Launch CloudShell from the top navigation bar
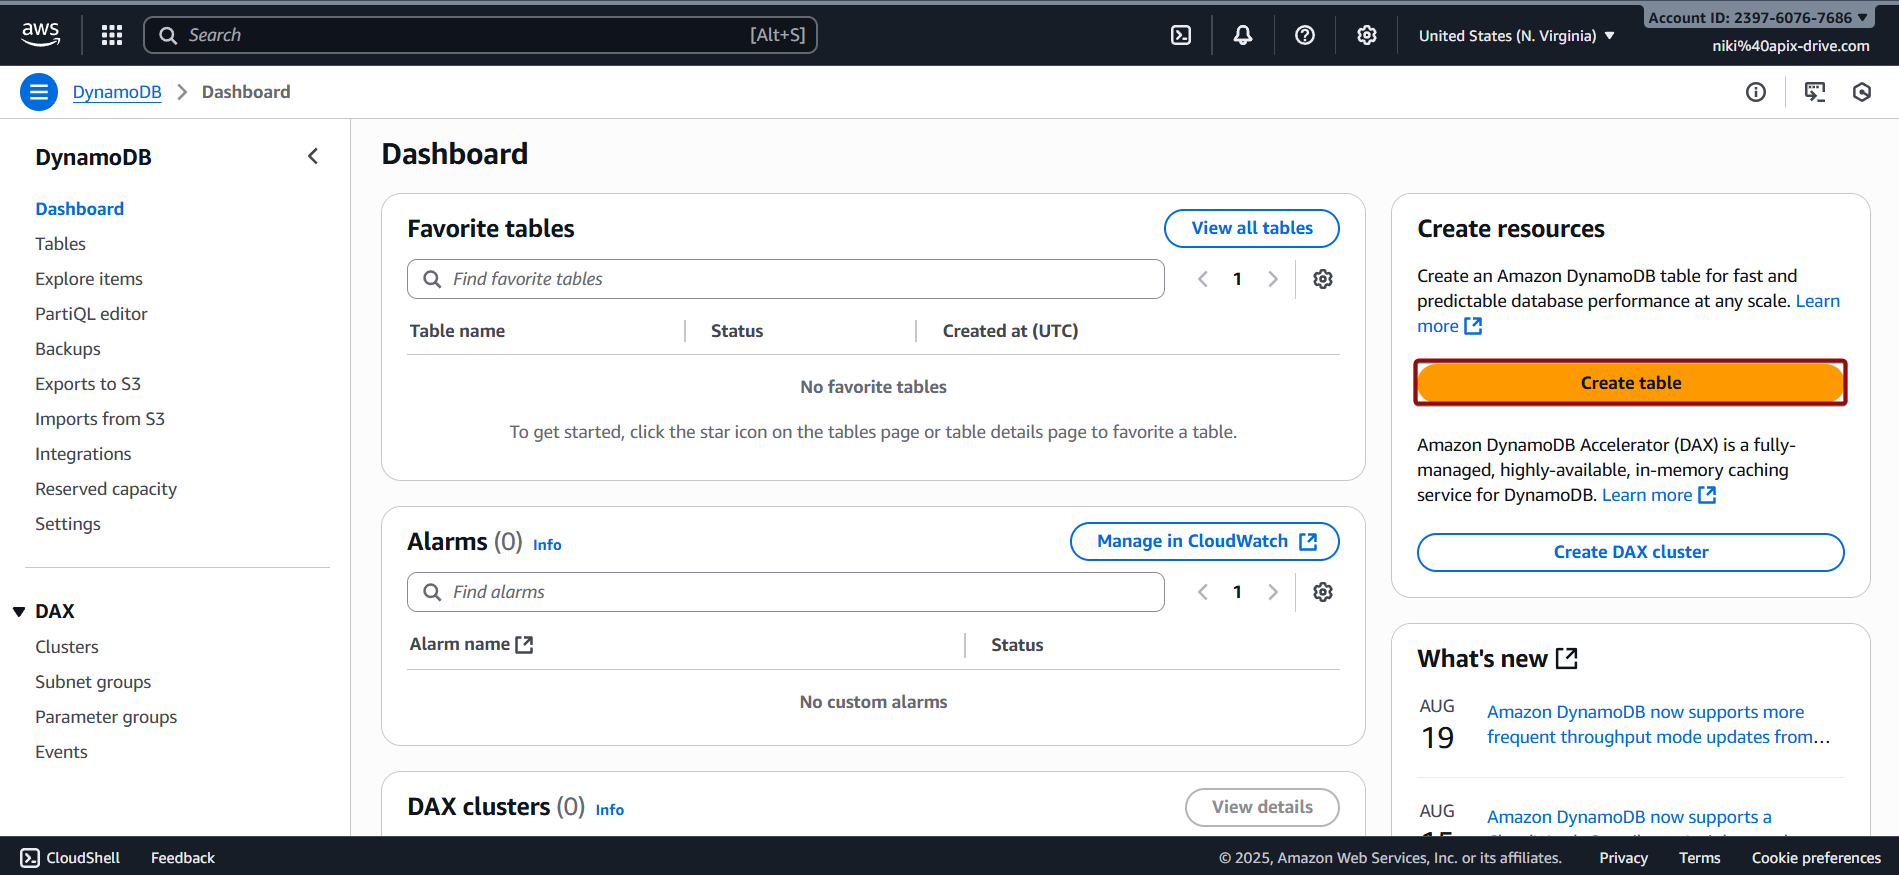Viewport: 1899px width, 875px height. click(x=1181, y=35)
